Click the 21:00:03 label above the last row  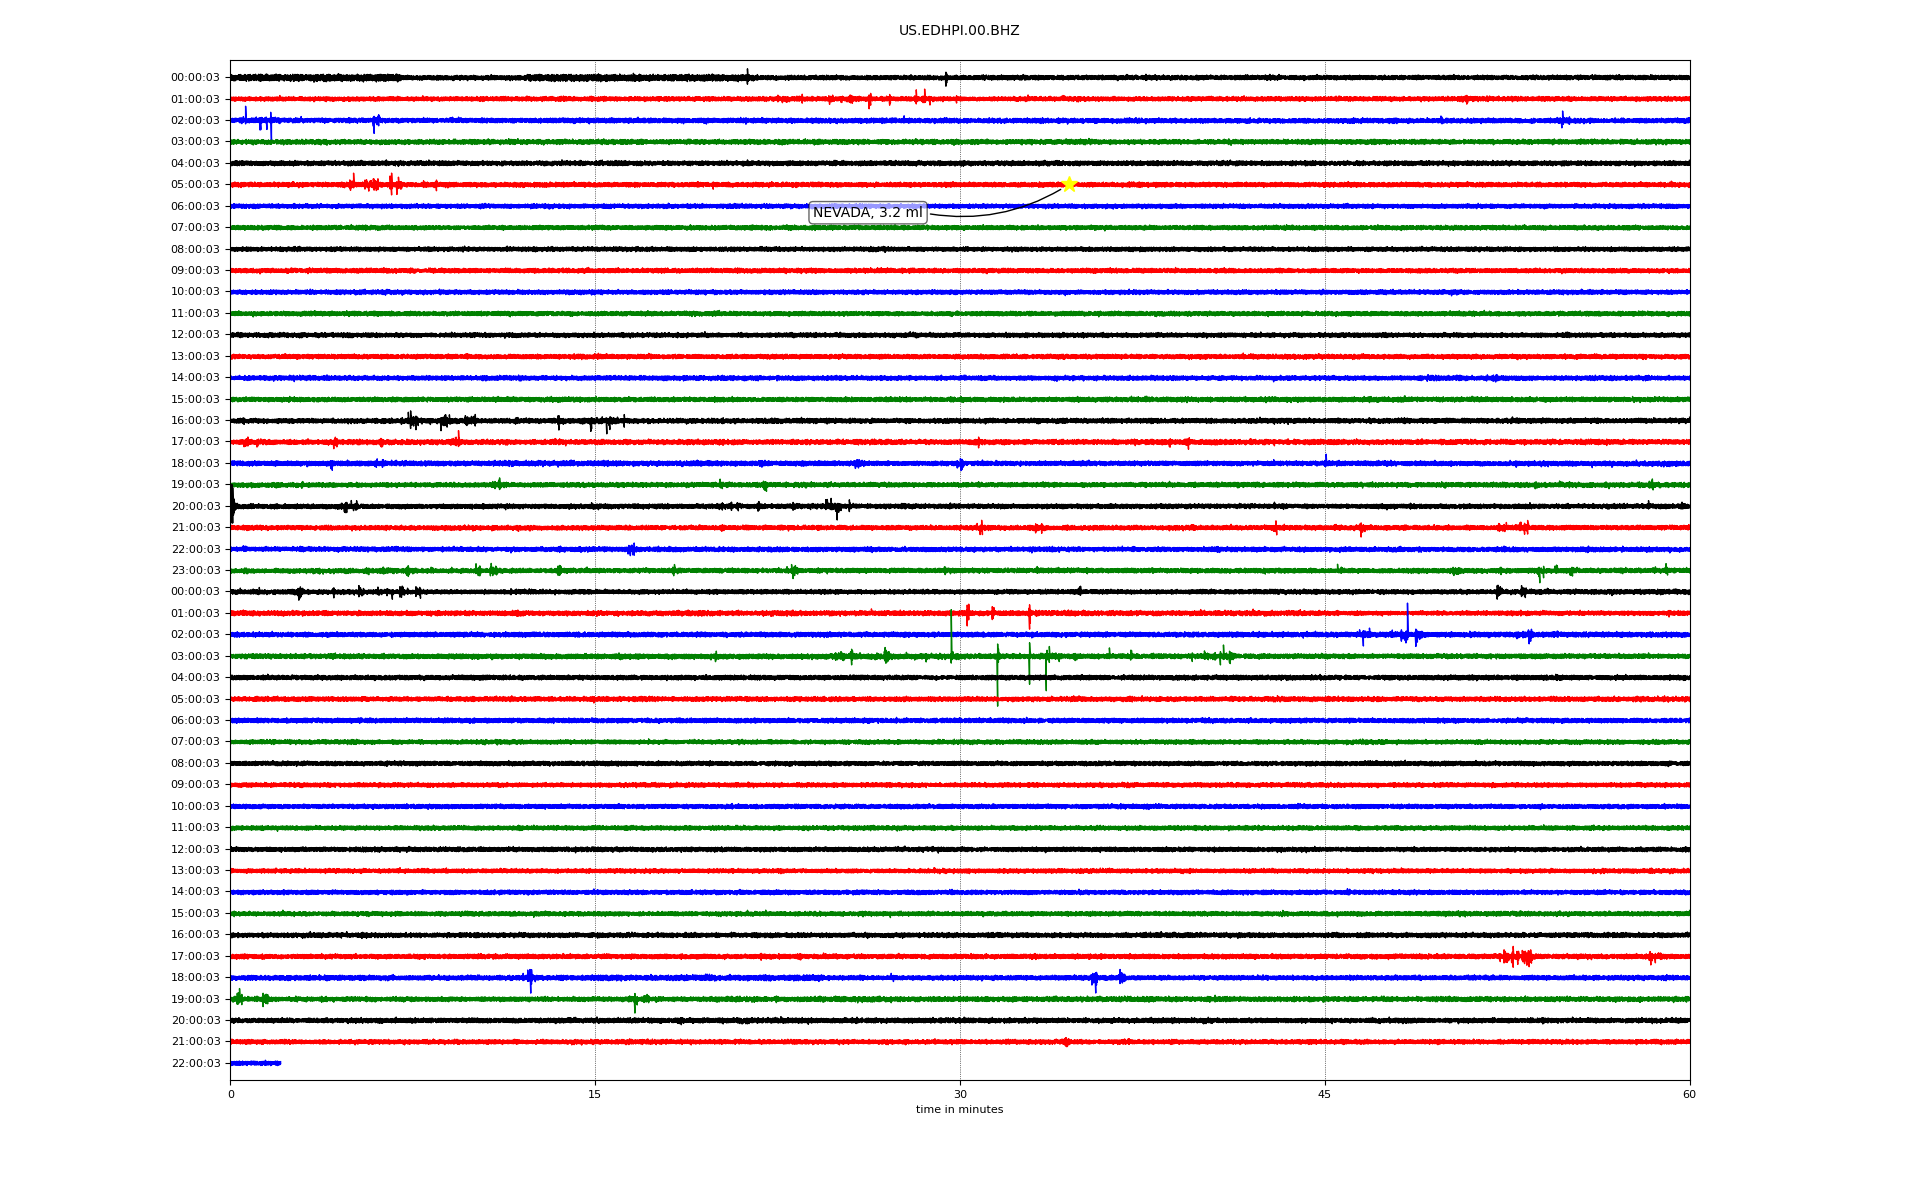coord(195,1042)
